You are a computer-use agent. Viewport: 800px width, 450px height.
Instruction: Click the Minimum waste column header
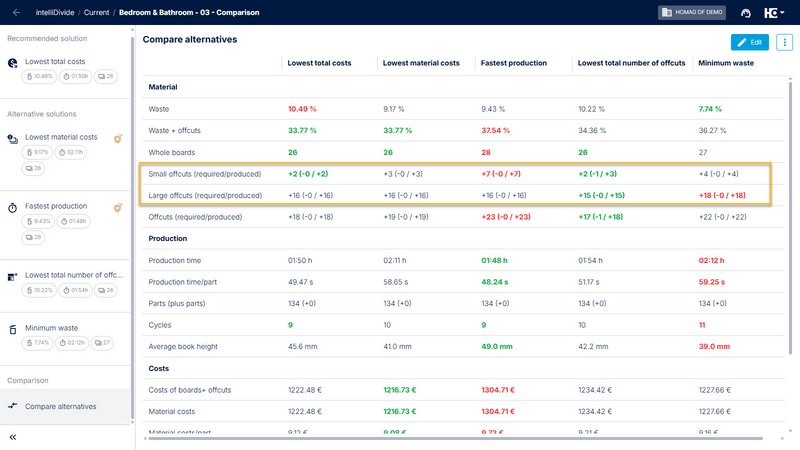click(725, 63)
